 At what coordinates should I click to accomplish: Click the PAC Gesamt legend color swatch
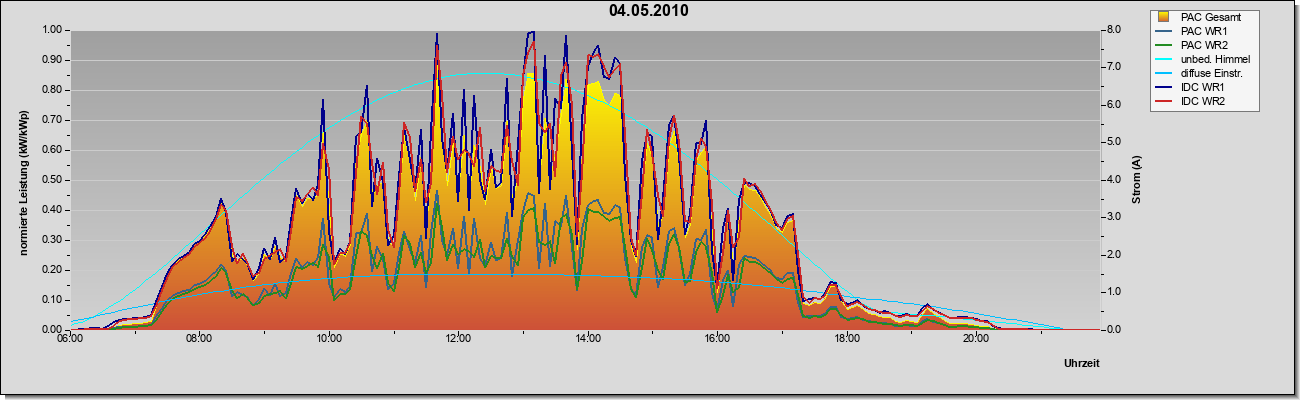(1163, 17)
